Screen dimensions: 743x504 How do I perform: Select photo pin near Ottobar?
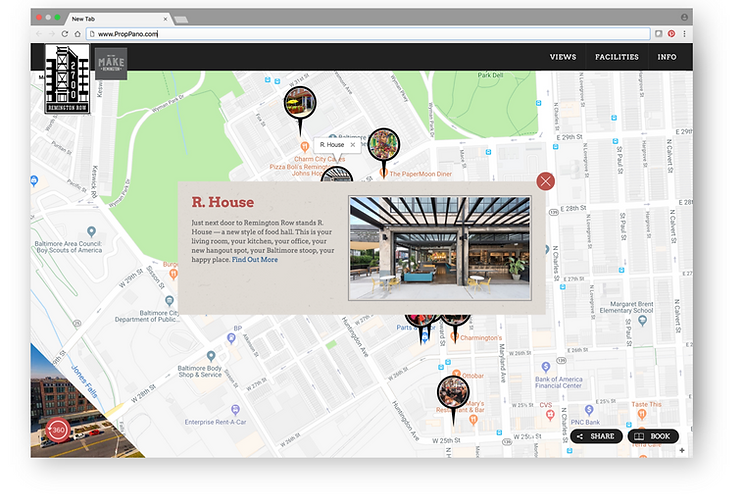(x=453, y=392)
